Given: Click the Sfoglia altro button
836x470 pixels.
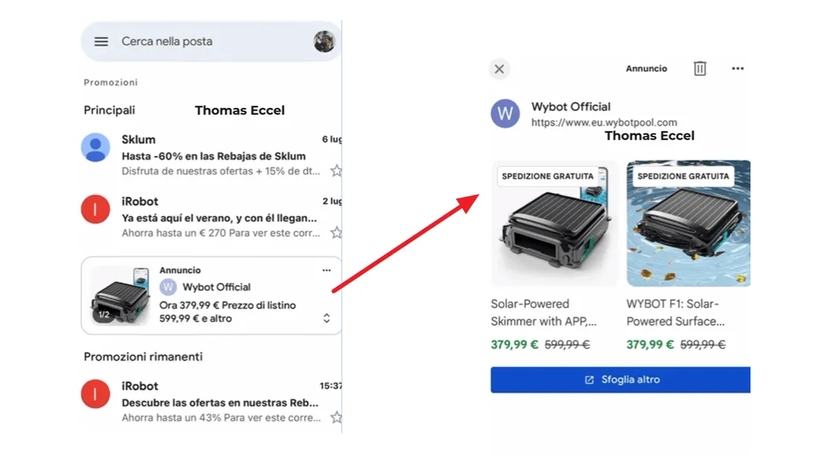Looking at the screenshot, I should click(621, 380).
